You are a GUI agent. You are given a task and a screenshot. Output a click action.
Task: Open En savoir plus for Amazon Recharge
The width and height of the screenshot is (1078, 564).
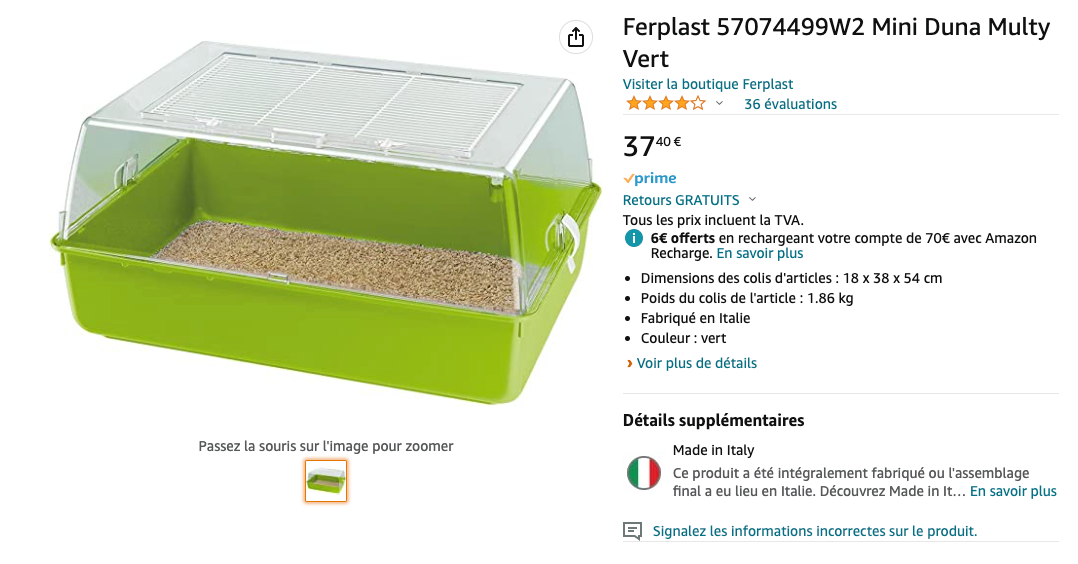tap(759, 253)
